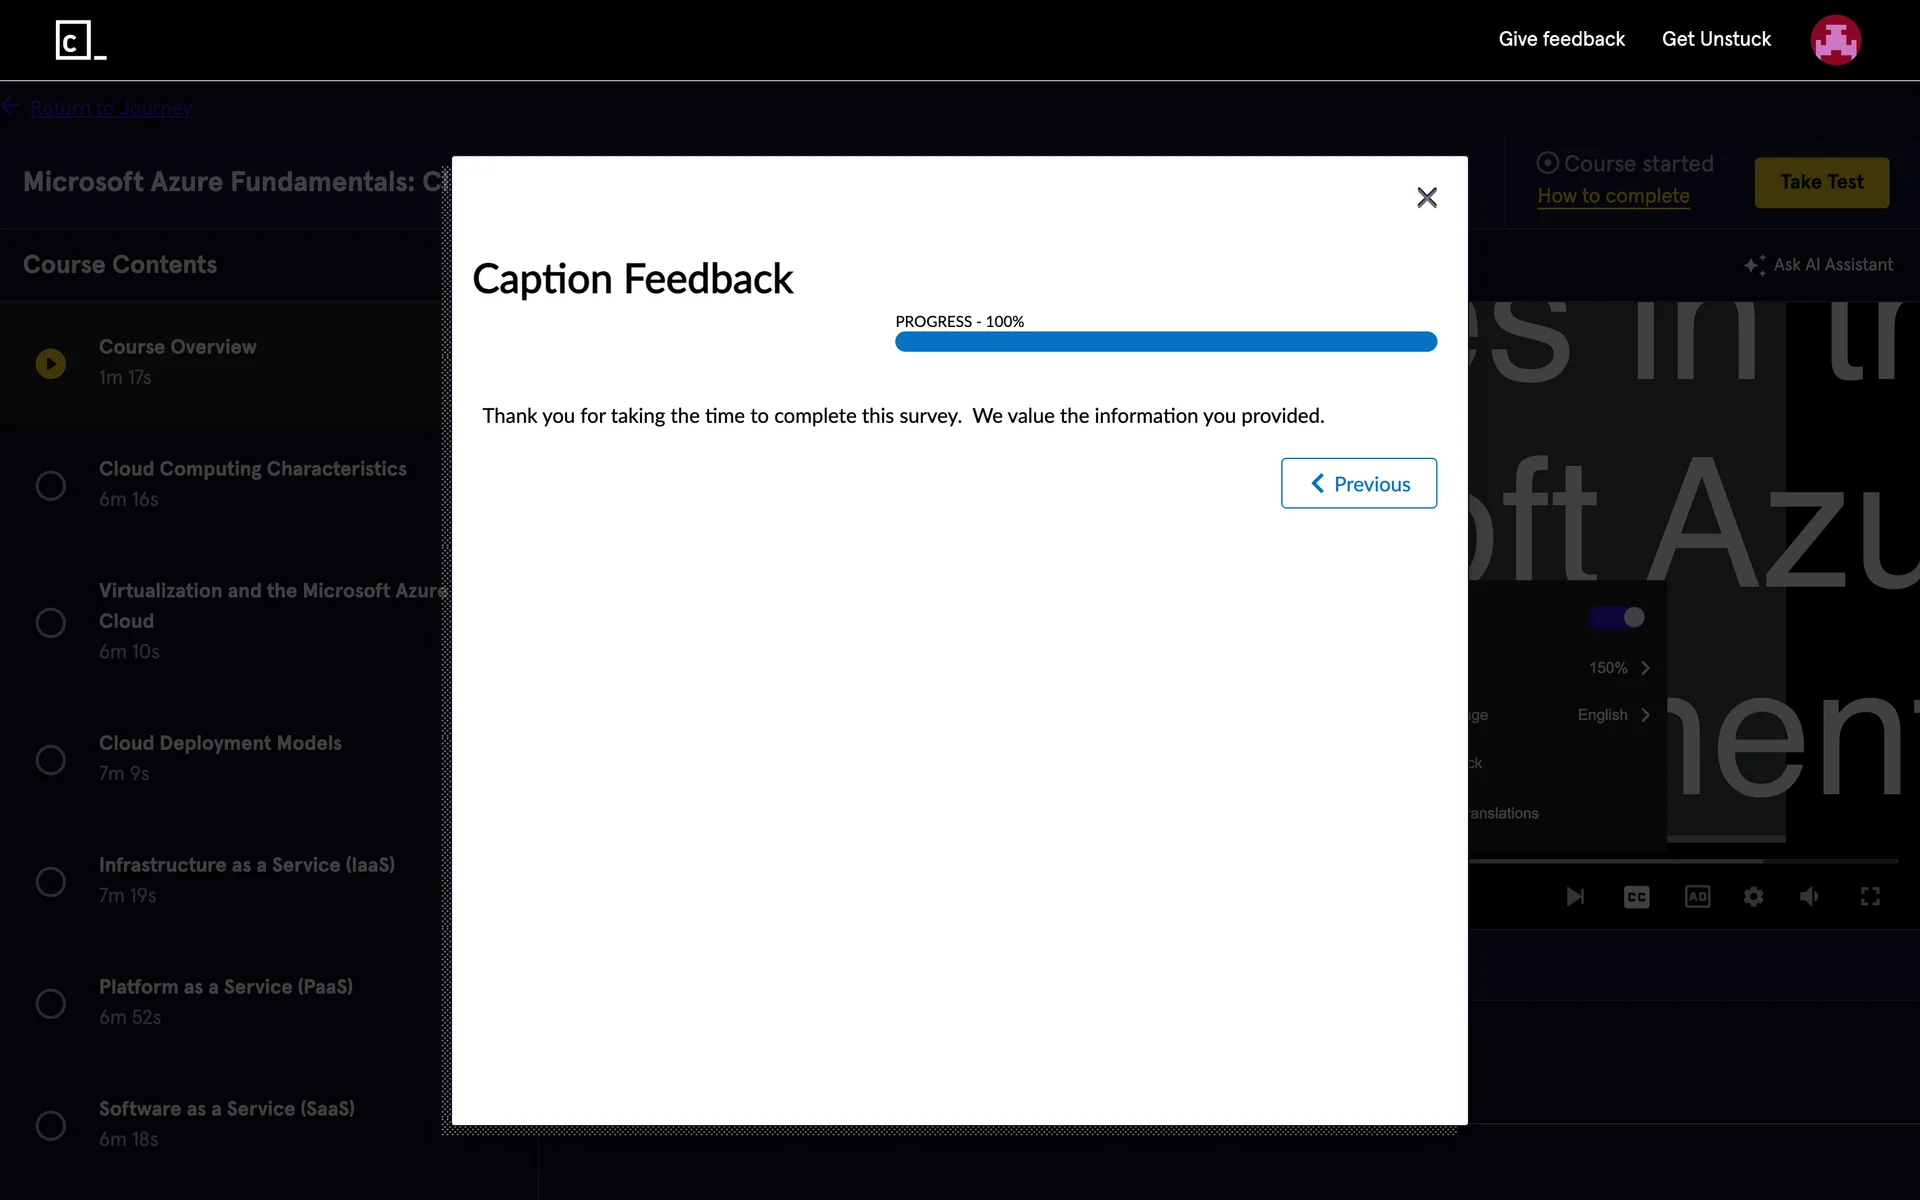The image size is (1920, 1200).
Task: Select Cloud Computing Characteristics lesson circle
Action: (x=51, y=485)
